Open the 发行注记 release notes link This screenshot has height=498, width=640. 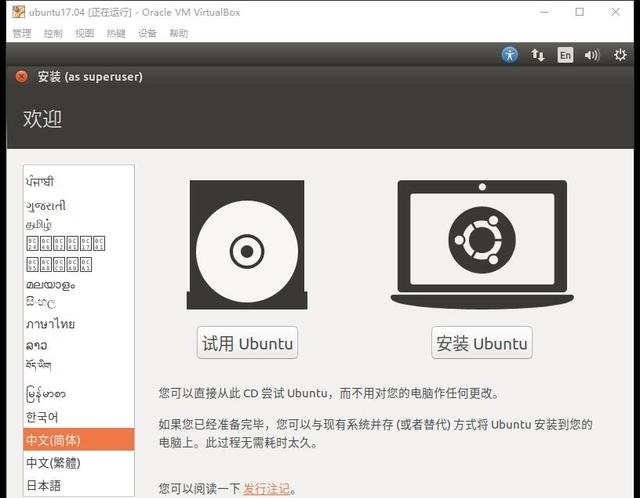tap(266, 489)
